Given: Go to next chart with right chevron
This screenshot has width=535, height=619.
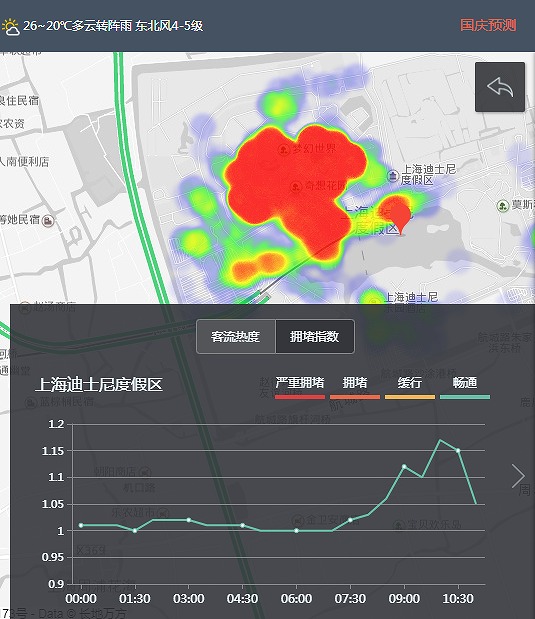Looking at the screenshot, I should 518,476.
